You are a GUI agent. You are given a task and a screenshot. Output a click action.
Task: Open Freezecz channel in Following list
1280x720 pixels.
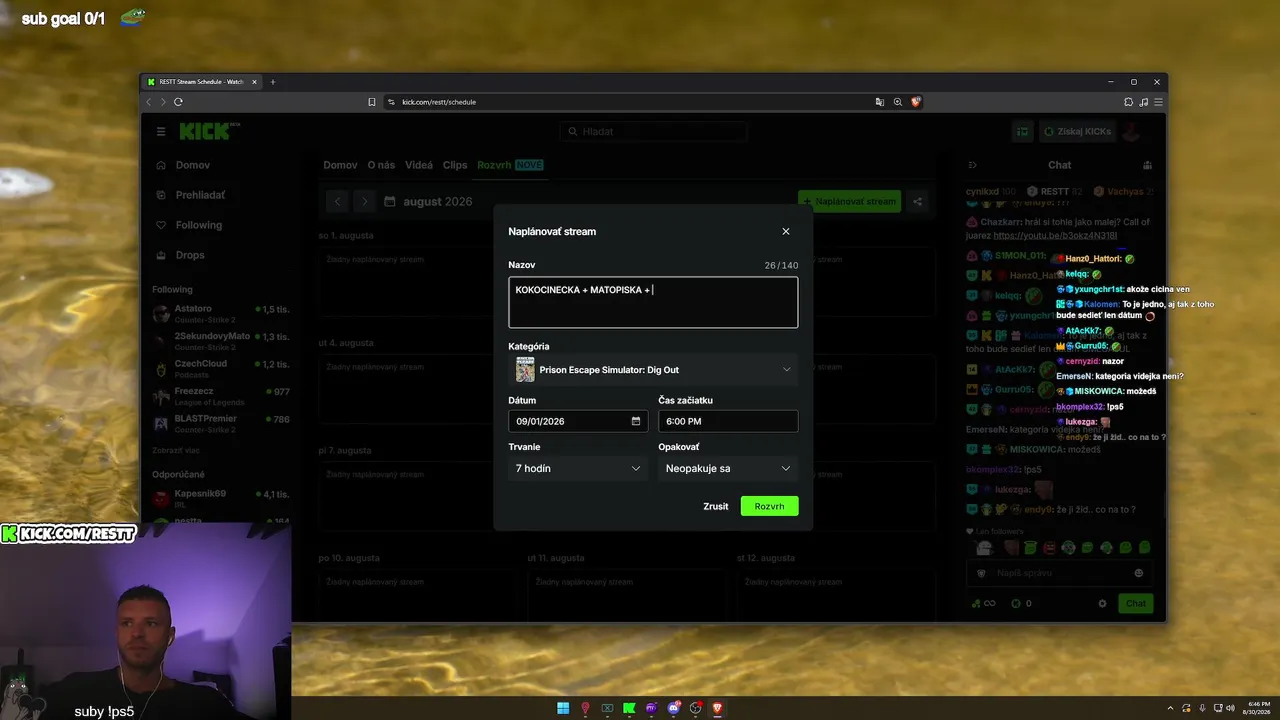coord(220,396)
